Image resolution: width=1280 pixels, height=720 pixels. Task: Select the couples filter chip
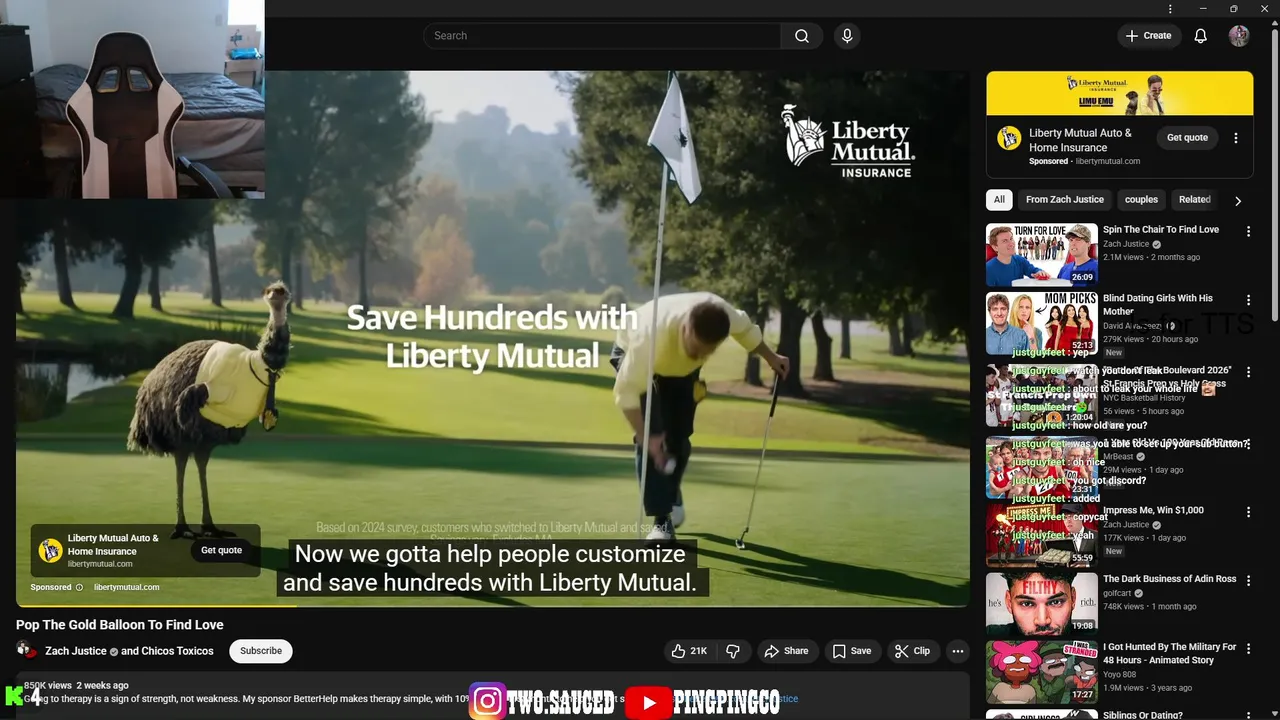[x=1141, y=200]
